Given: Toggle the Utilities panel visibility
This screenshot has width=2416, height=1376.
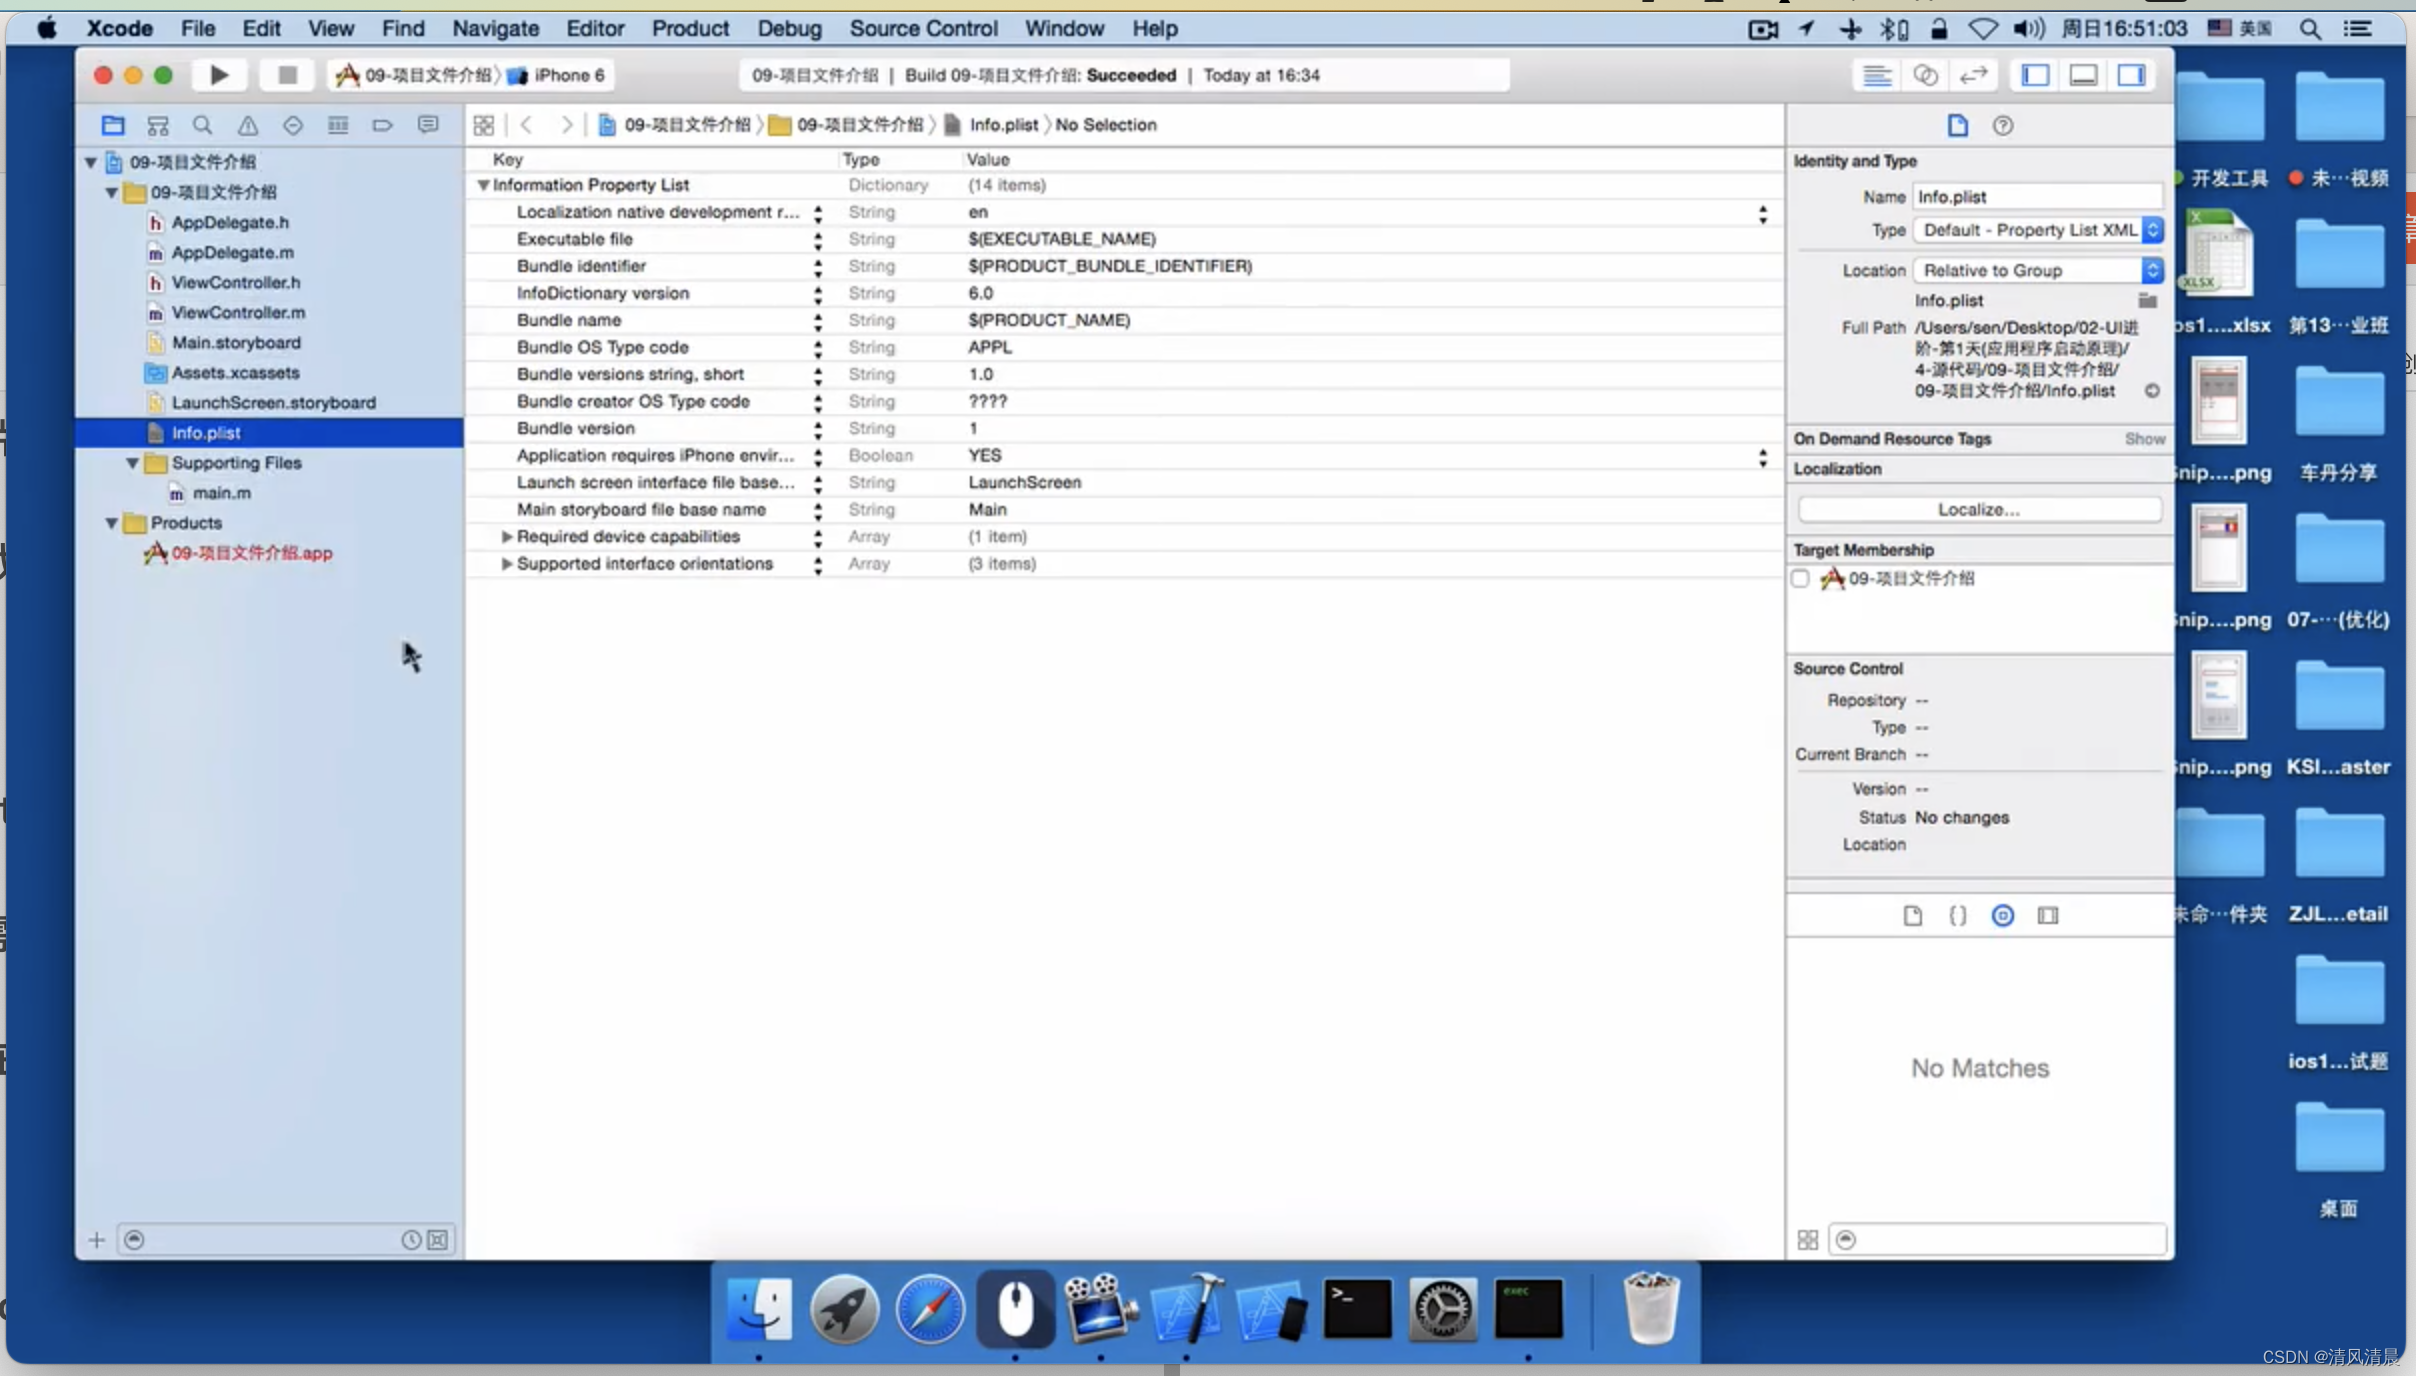Looking at the screenshot, I should [x=2131, y=75].
